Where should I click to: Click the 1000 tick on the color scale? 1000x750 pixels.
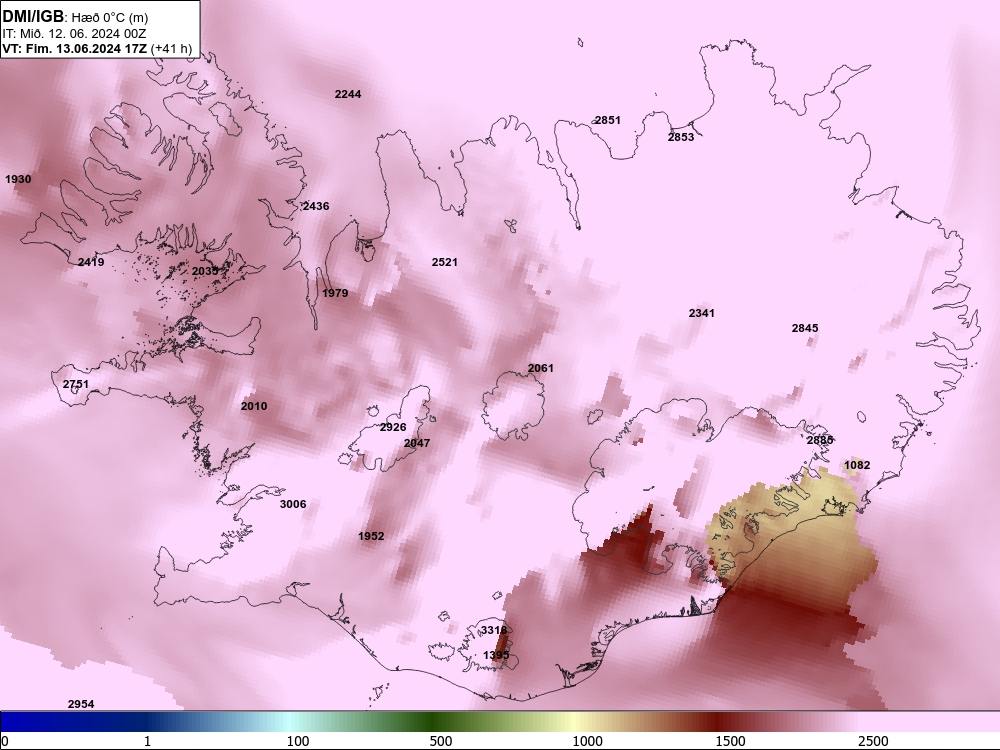pyautogui.click(x=587, y=741)
